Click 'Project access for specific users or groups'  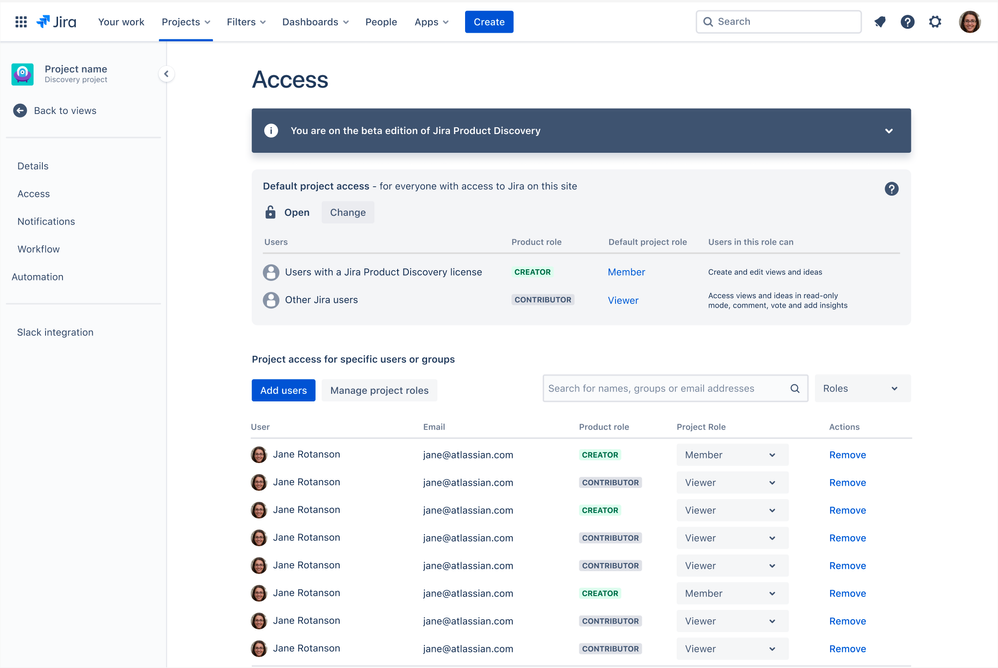click(x=353, y=359)
